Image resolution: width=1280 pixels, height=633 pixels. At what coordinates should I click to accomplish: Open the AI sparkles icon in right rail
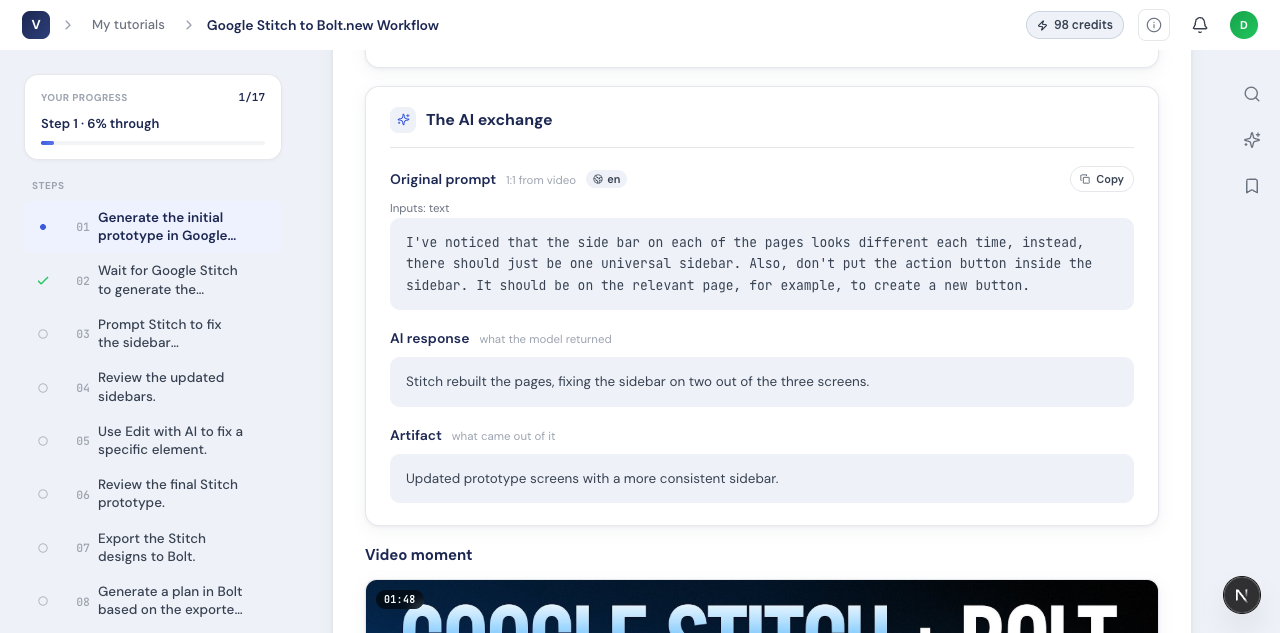1252,140
